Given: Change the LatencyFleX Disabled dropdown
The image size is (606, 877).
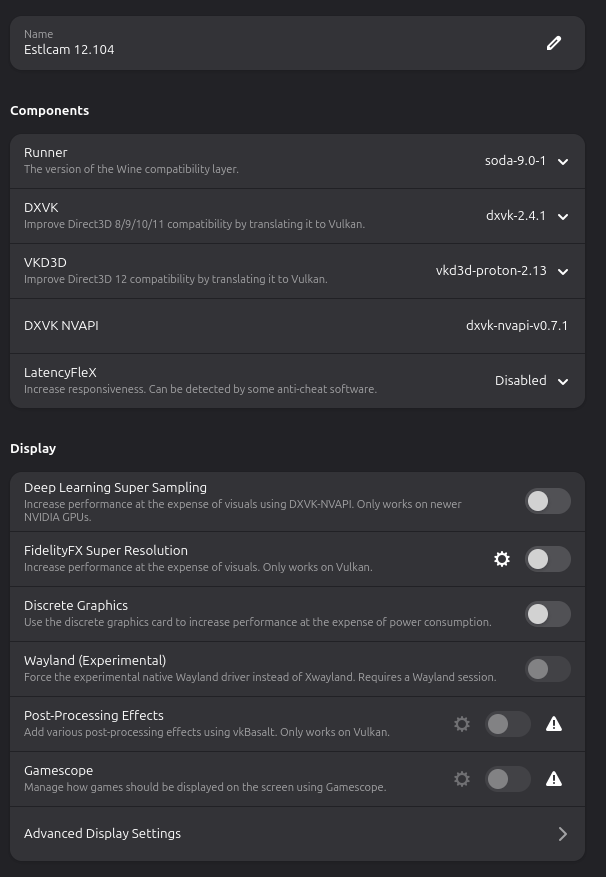Looking at the screenshot, I should [531, 381].
